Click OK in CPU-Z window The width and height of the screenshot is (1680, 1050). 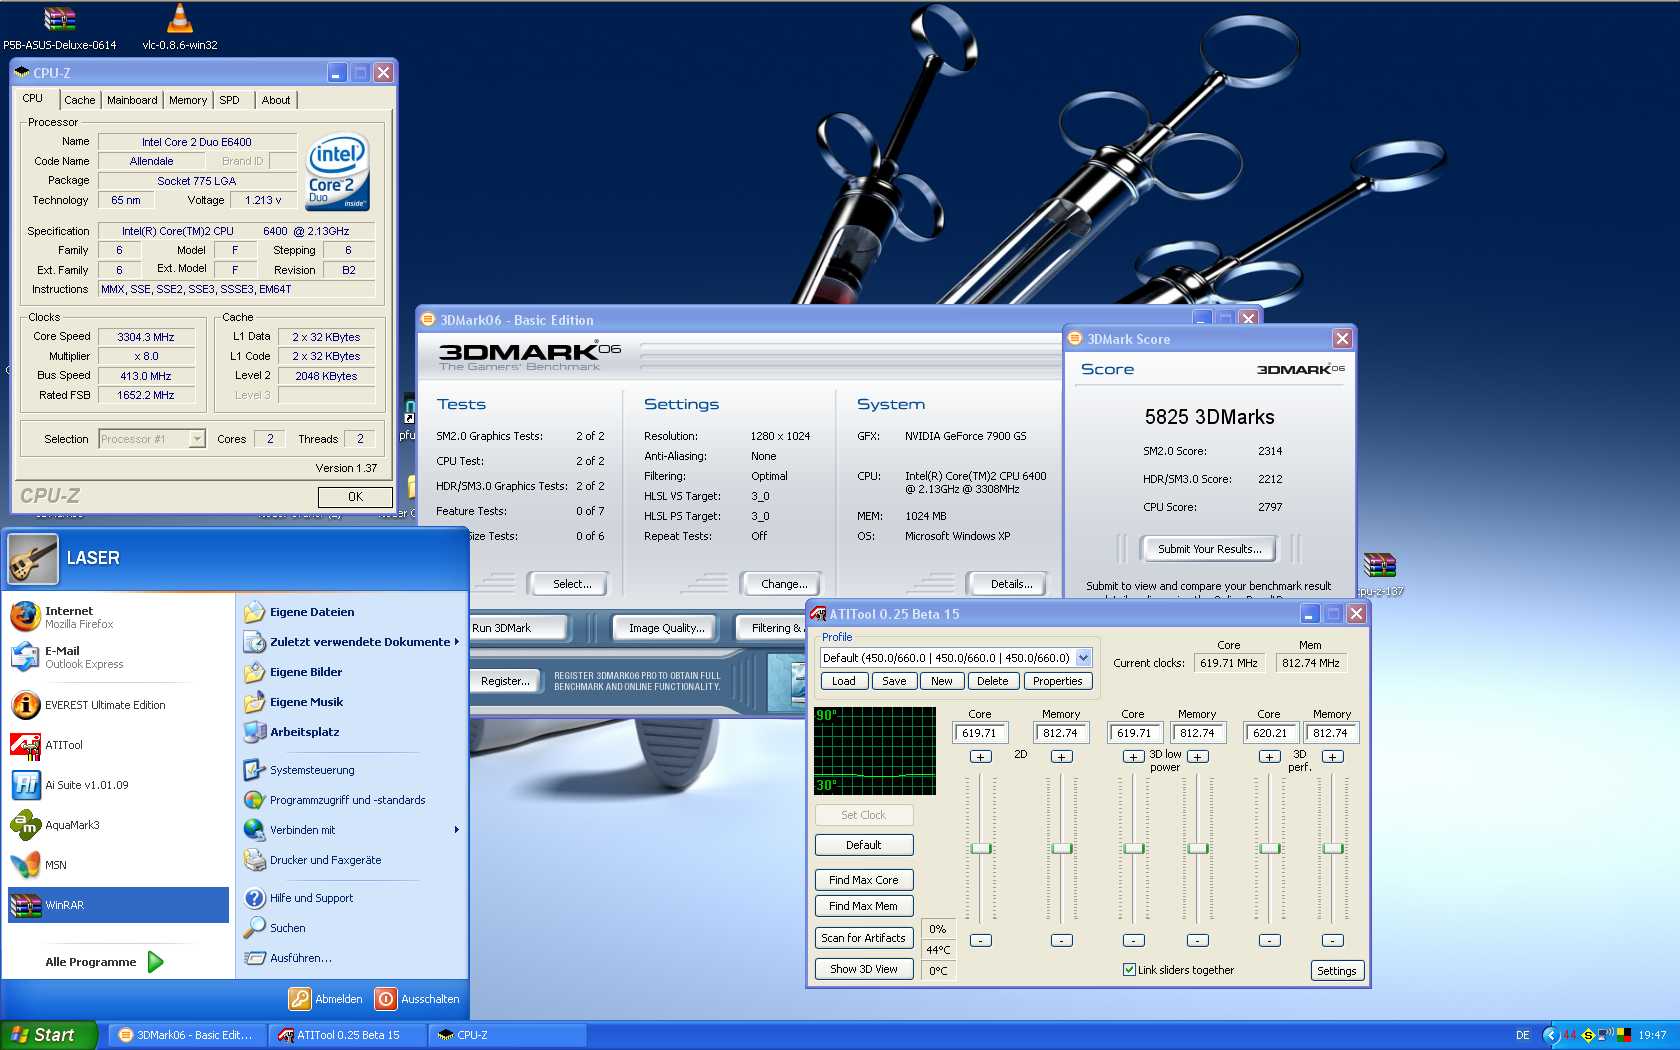coord(355,497)
